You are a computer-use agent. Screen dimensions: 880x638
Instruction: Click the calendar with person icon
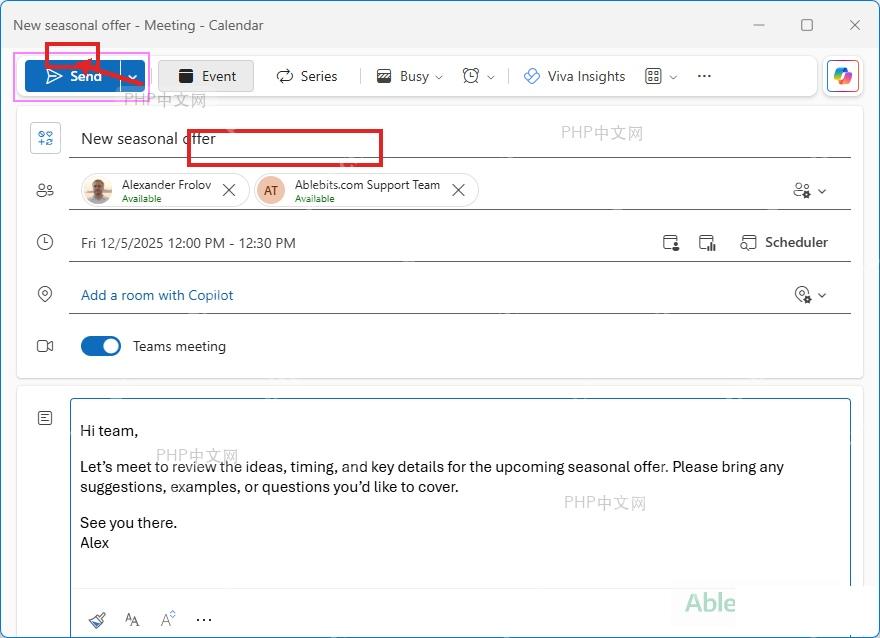pyautogui.click(x=671, y=242)
